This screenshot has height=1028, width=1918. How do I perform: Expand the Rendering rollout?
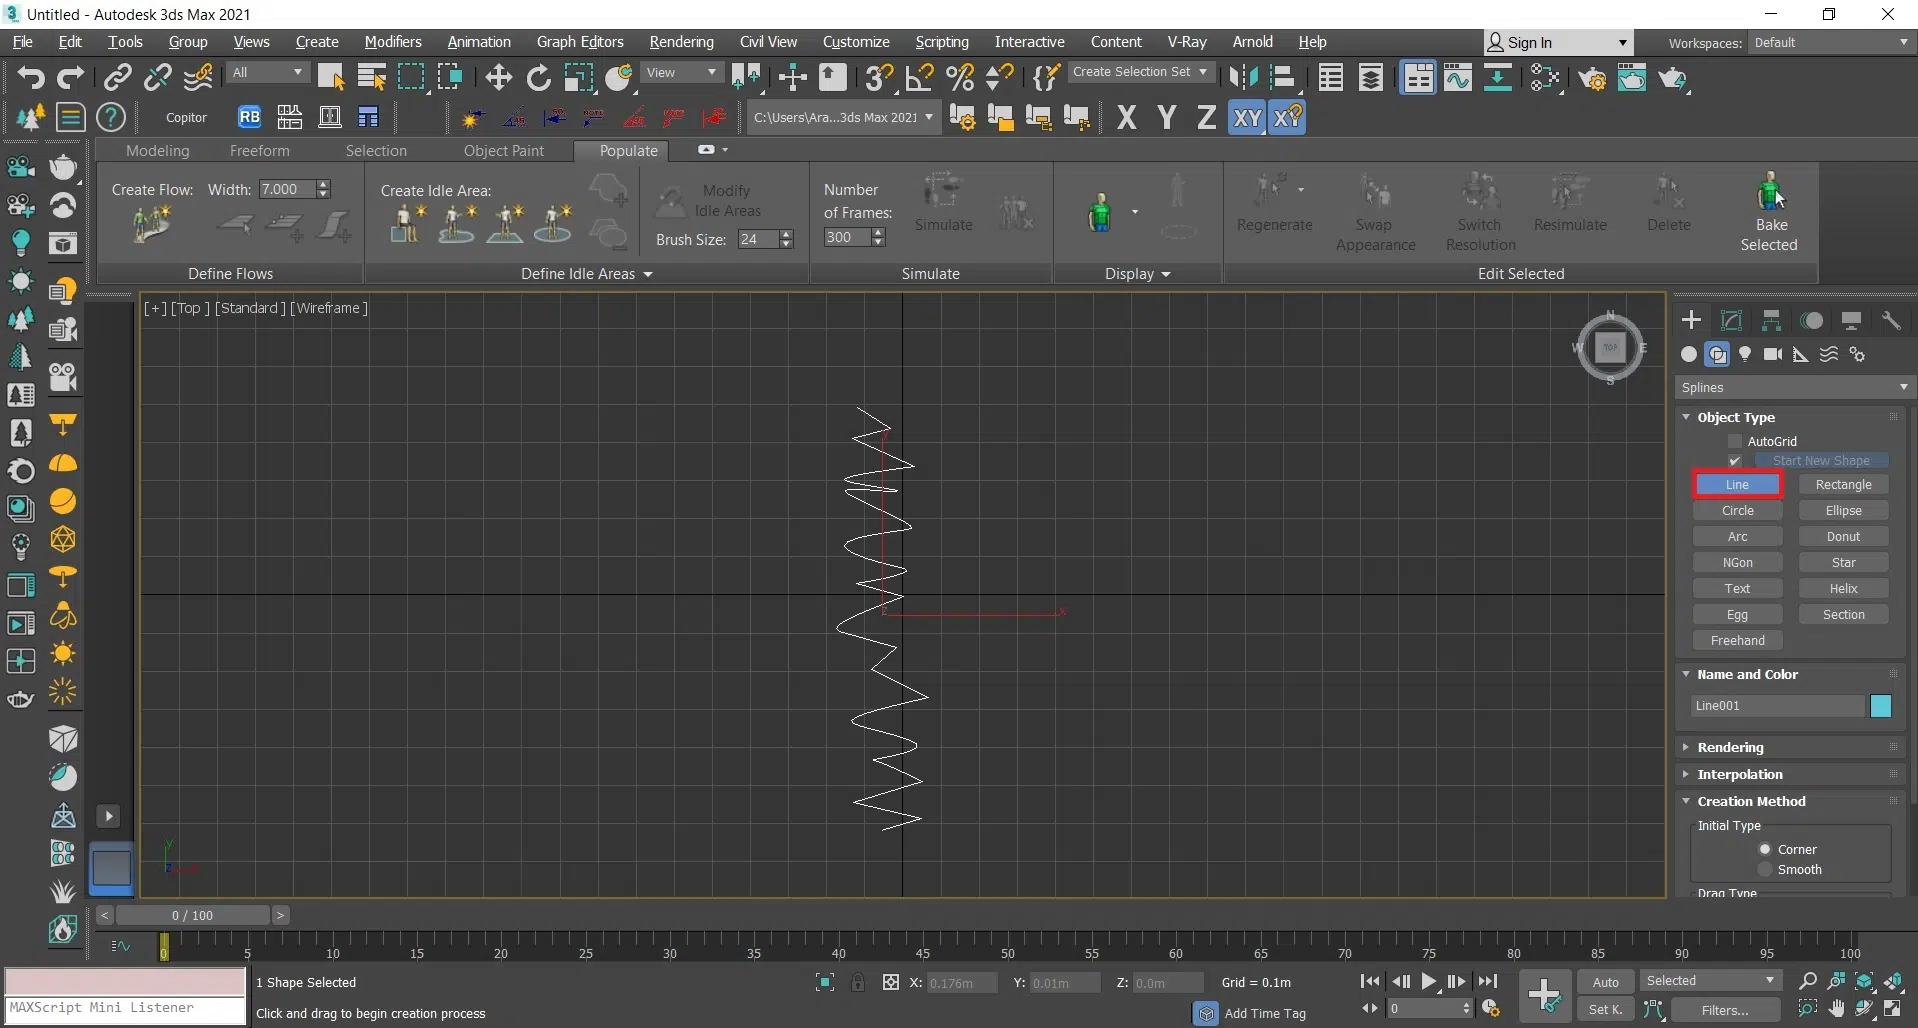[1730, 748]
